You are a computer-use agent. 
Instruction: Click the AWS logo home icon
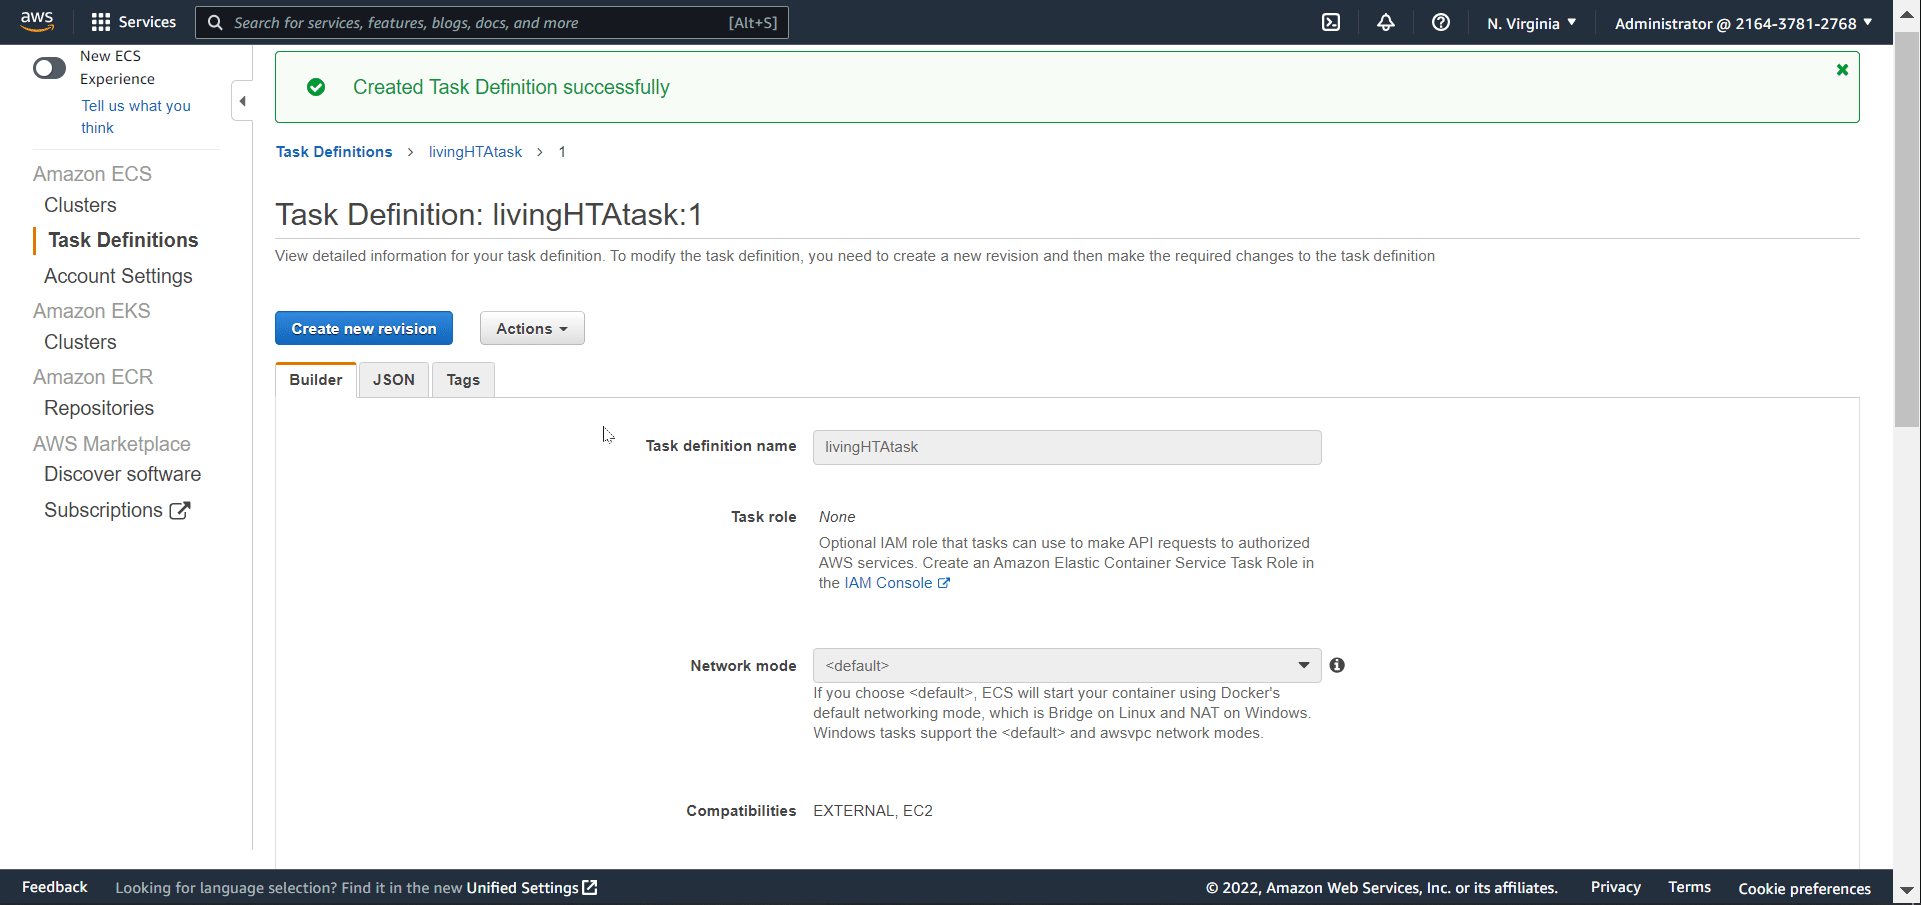[37, 21]
